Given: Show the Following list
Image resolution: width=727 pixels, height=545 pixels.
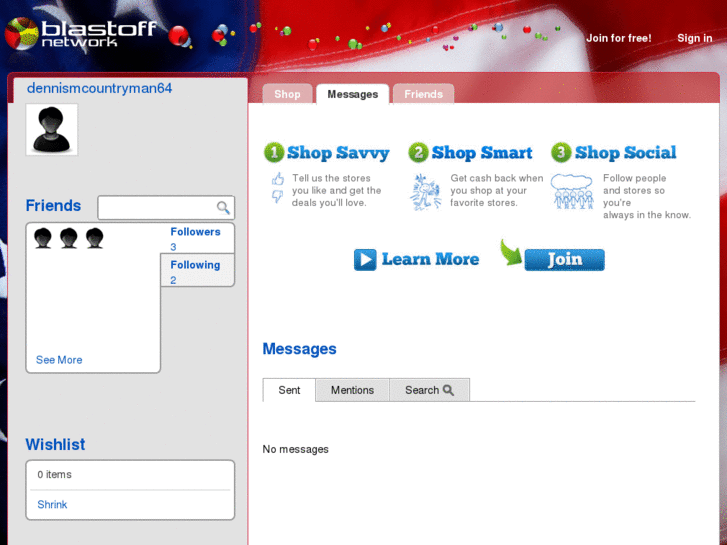Looking at the screenshot, I should tap(195, 265).
